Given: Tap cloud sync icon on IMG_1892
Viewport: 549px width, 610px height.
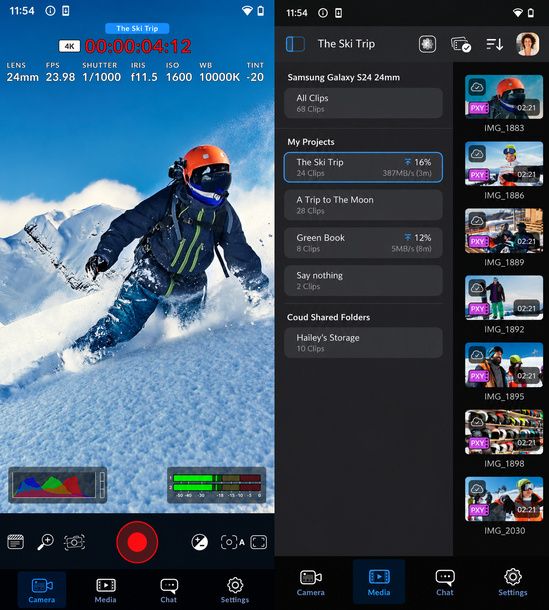Looking at the screenshot, I should point(477,287).
